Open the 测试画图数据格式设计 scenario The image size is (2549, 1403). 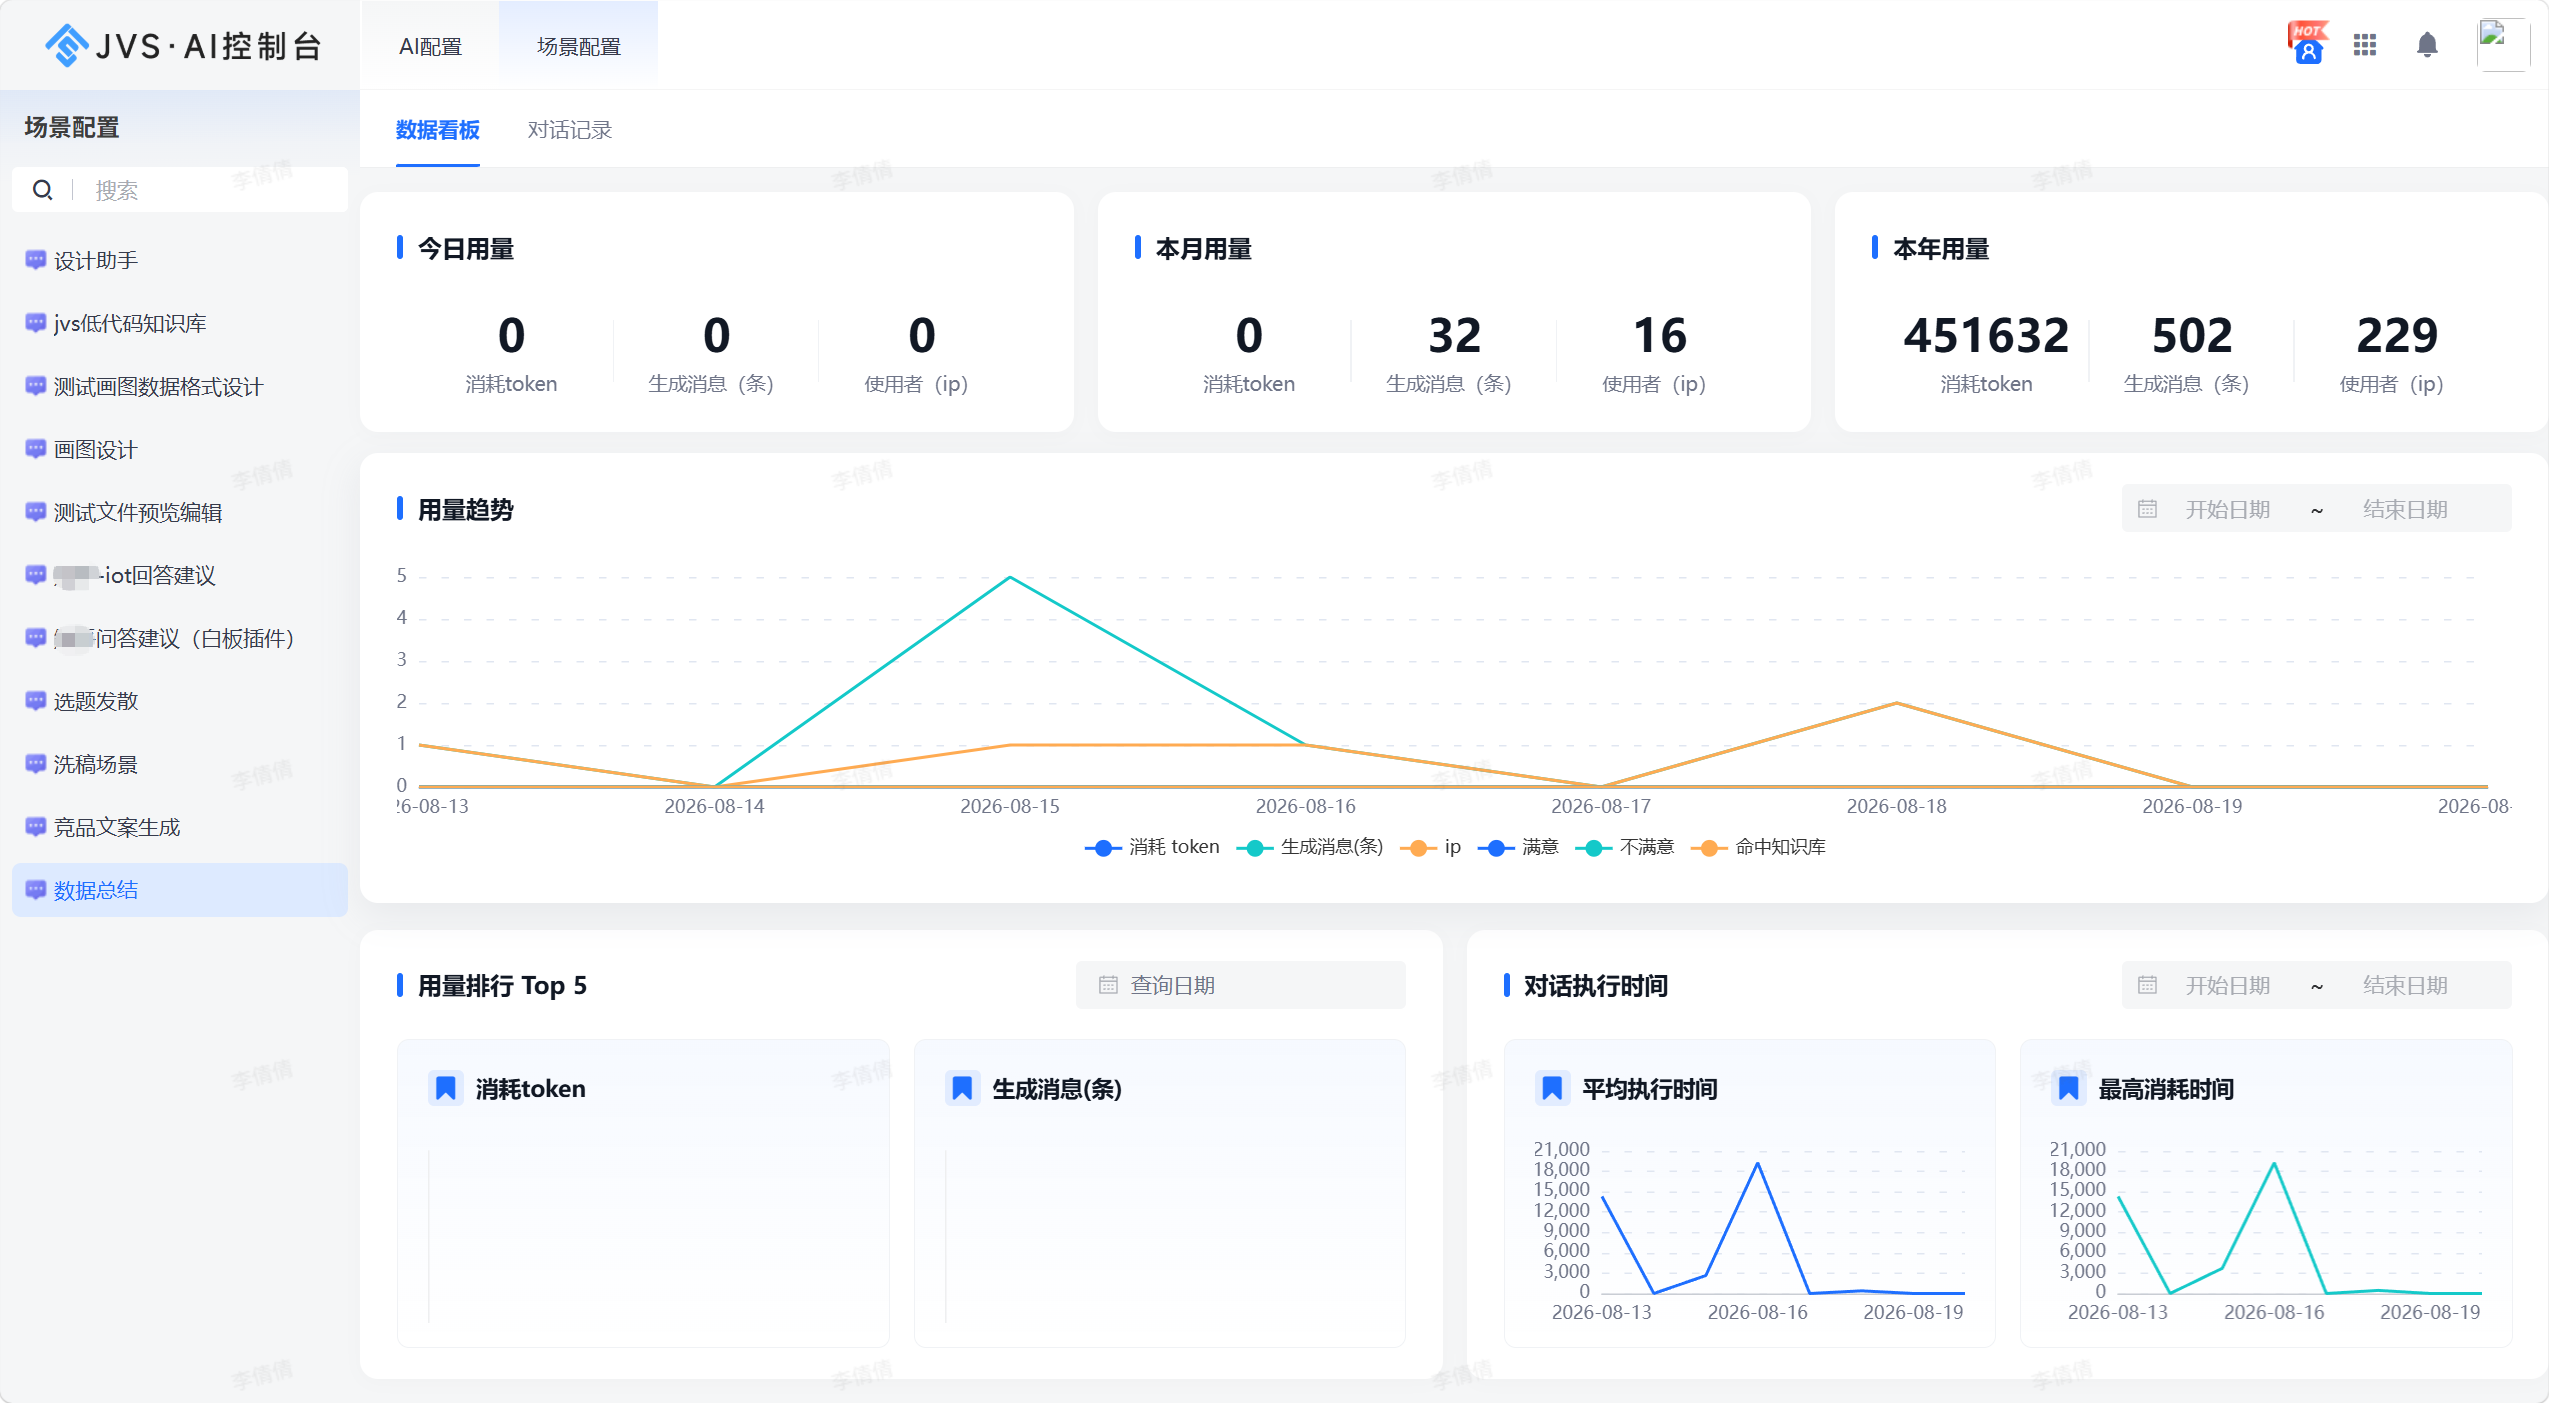pyautogui.click(x=180, y=386)
